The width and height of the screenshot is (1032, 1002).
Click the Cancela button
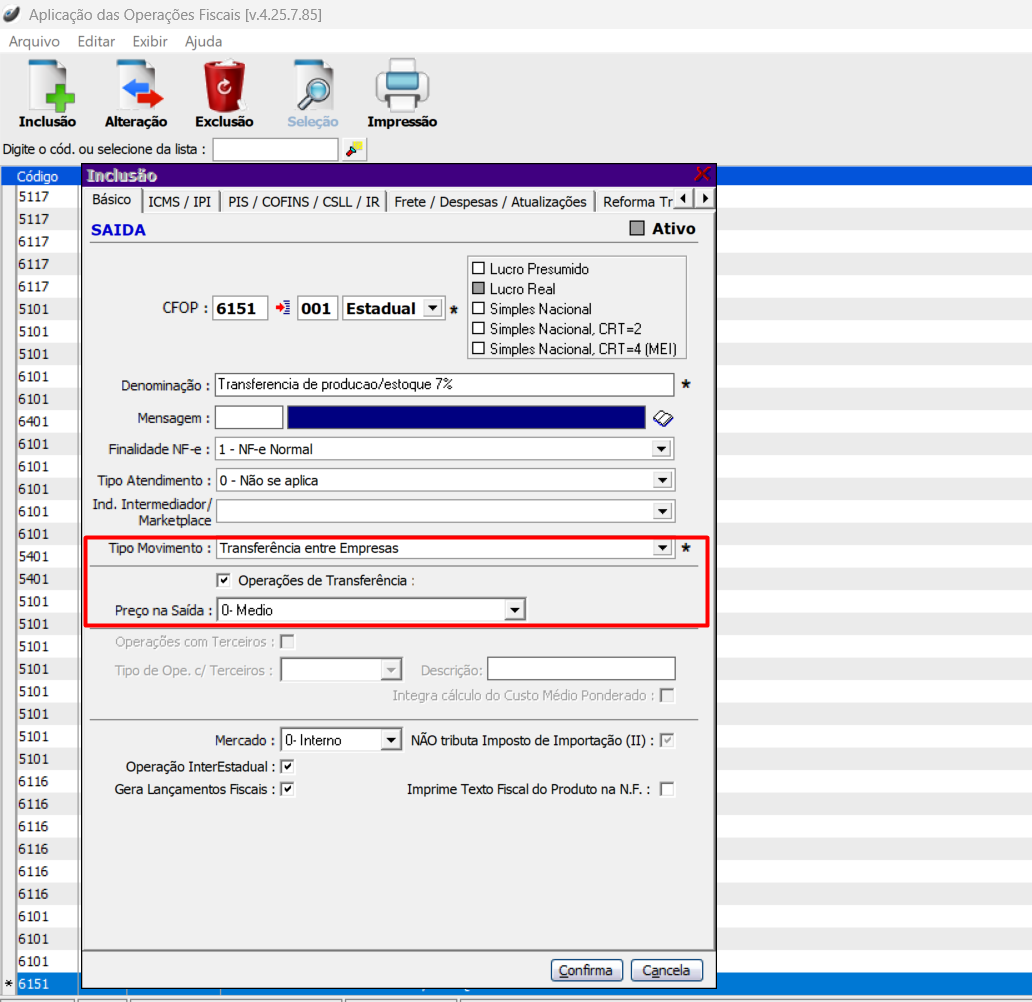(667, 970)
